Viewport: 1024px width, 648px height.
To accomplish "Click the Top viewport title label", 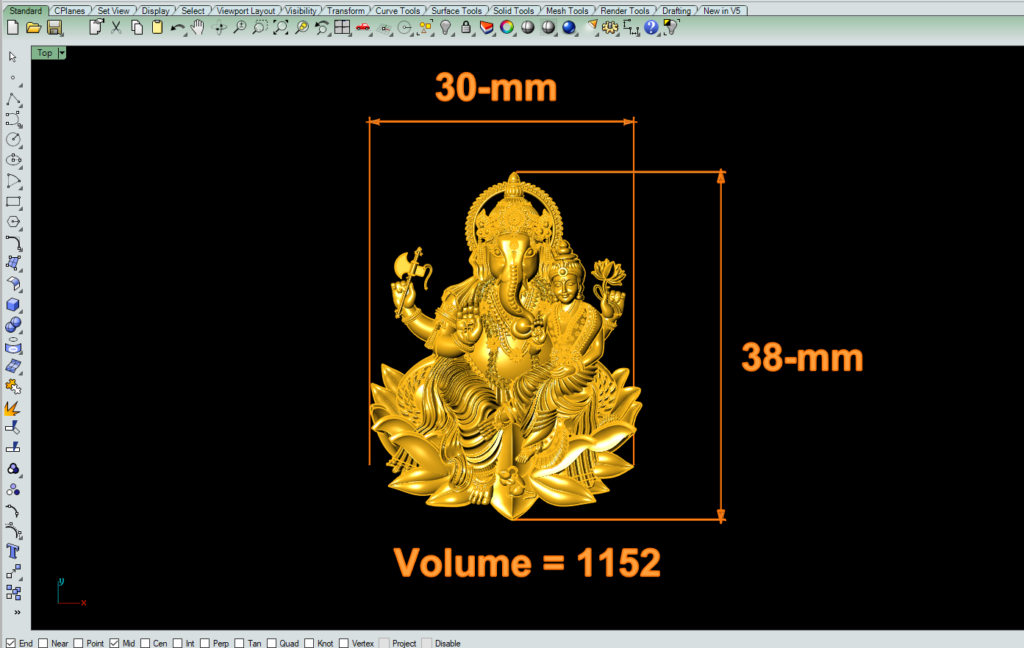I will (x=44, y=53).
